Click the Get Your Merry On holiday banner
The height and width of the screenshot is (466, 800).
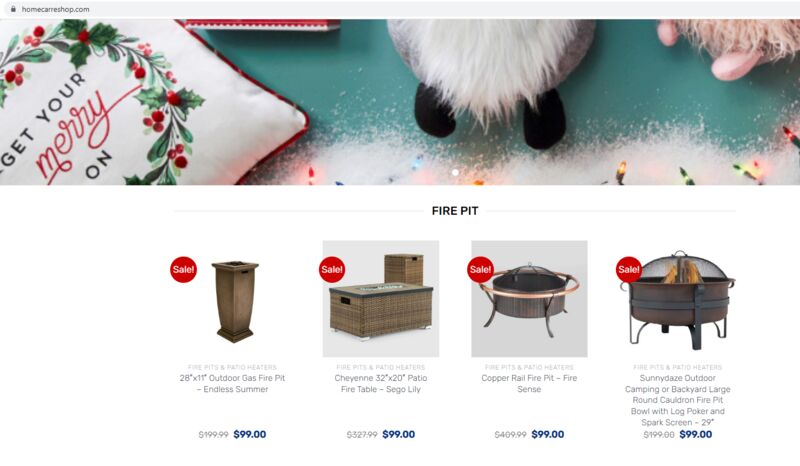pos(400,102)
